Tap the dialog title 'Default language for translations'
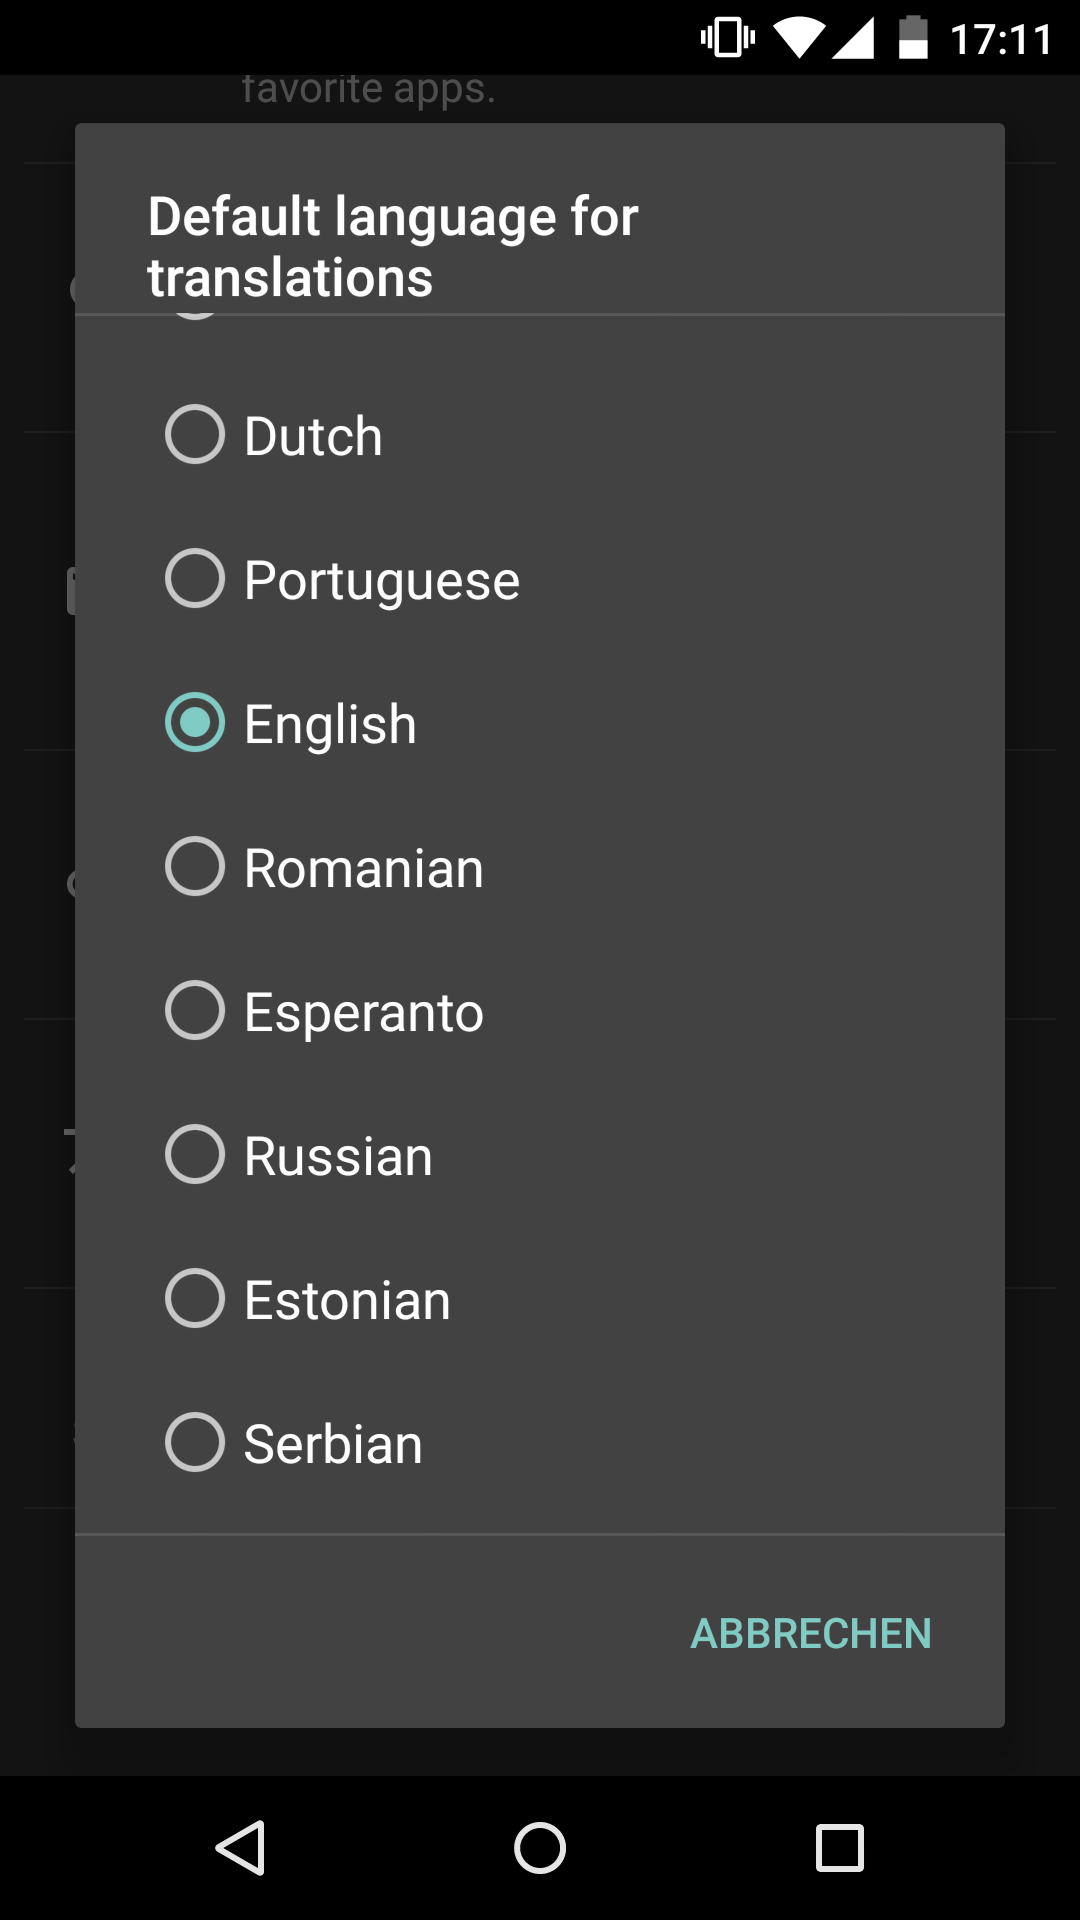This screenshot has height=1920, width=1080. 393,246
